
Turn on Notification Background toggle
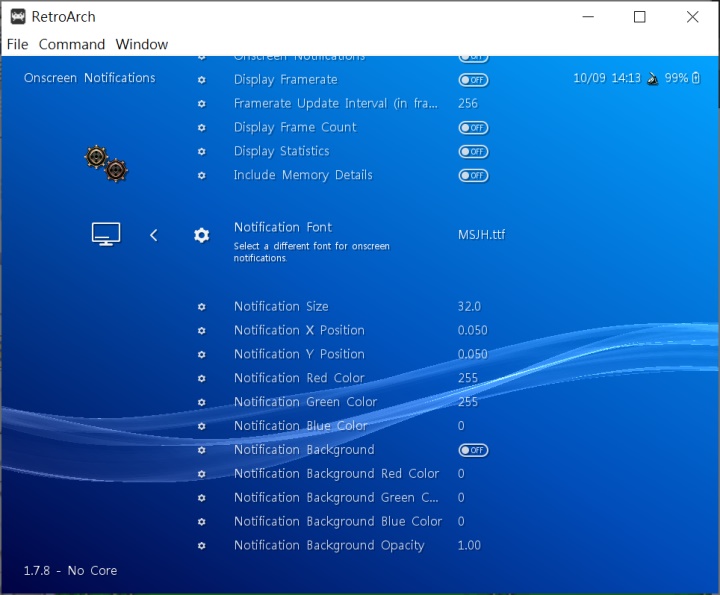click(x=473, y=450)
